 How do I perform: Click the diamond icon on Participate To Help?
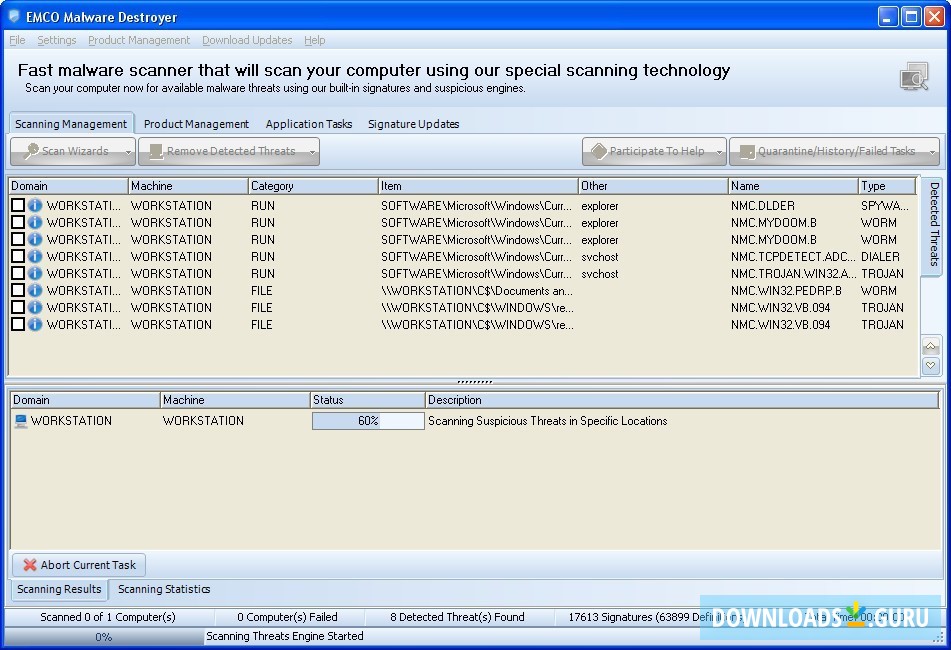coord(599,151)
